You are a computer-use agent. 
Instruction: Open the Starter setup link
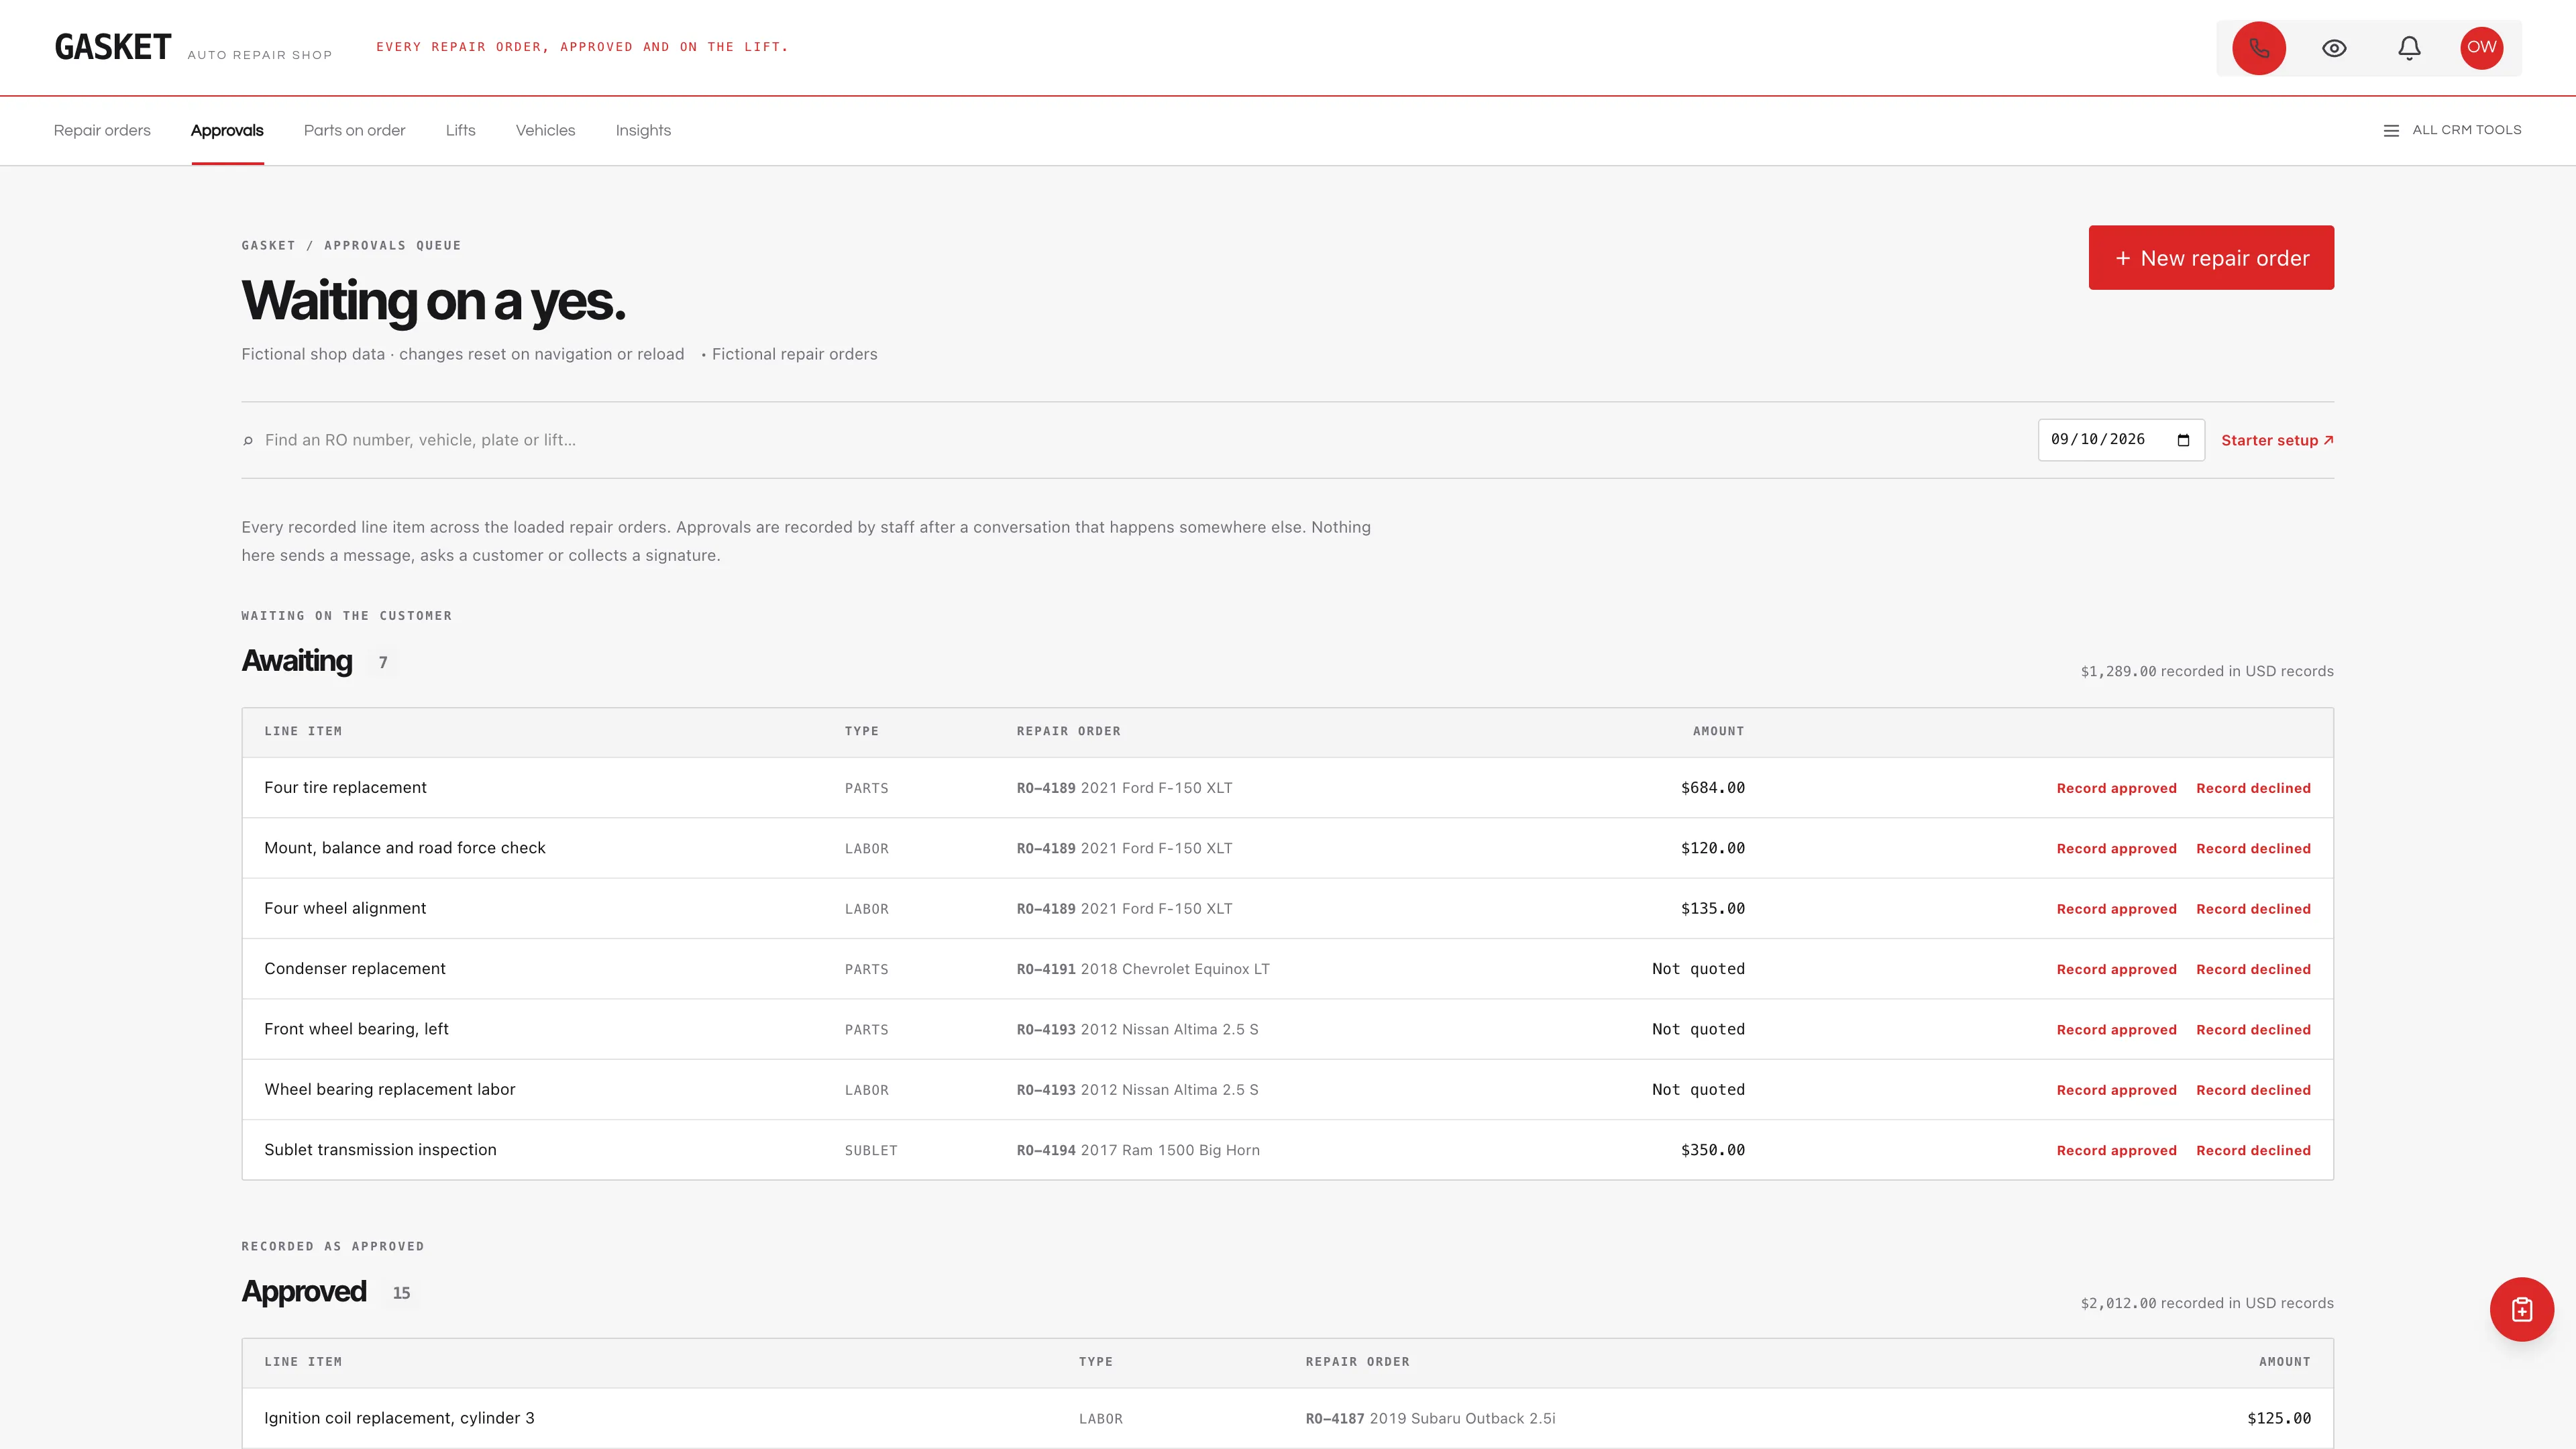point(2277,440)
